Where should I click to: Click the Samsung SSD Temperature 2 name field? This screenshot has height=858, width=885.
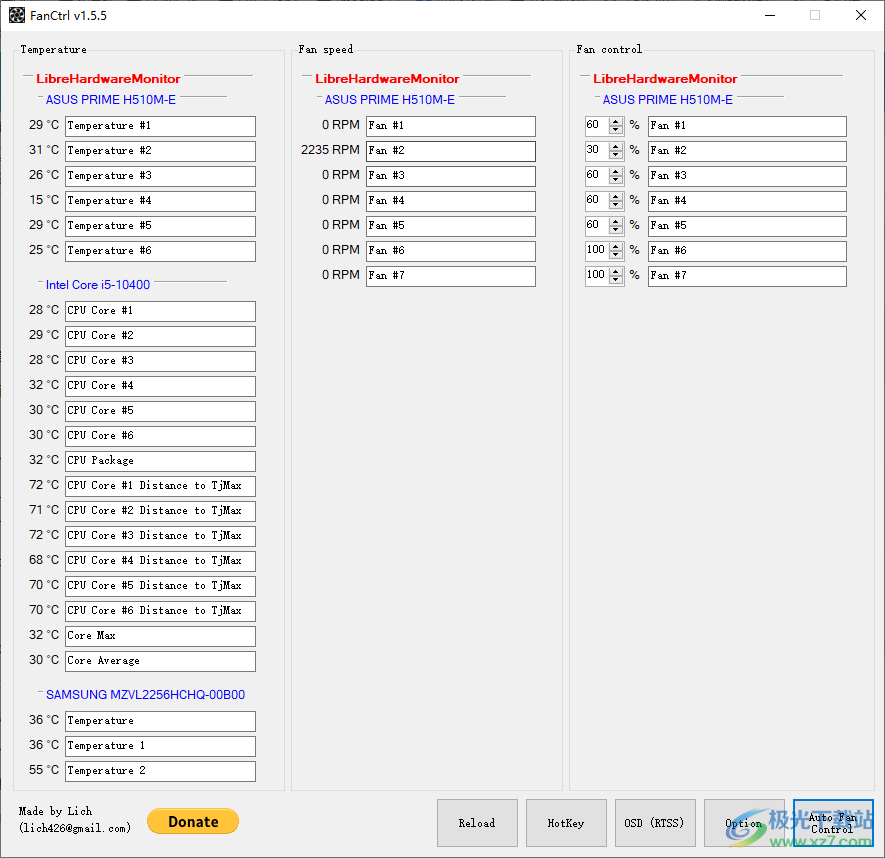point(160,771)
